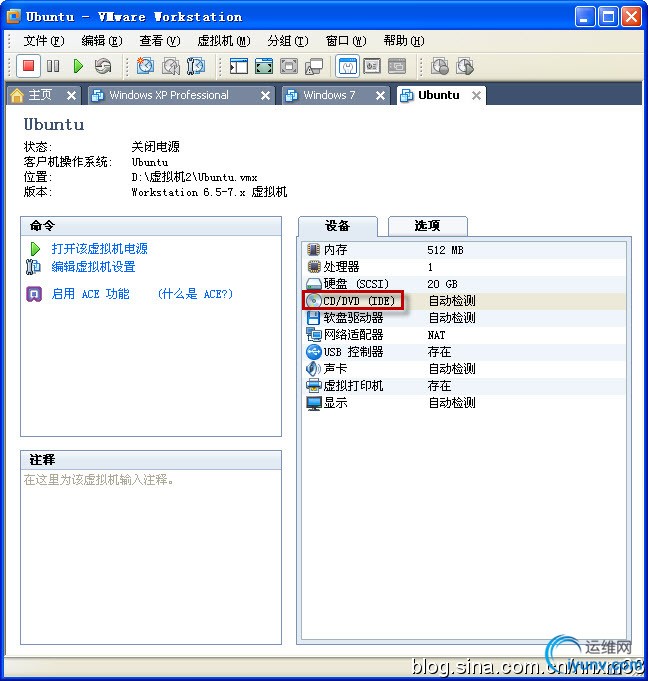Open the 虚拟机(M) menu
Screen dimensions: 648x681
(224, 41)
